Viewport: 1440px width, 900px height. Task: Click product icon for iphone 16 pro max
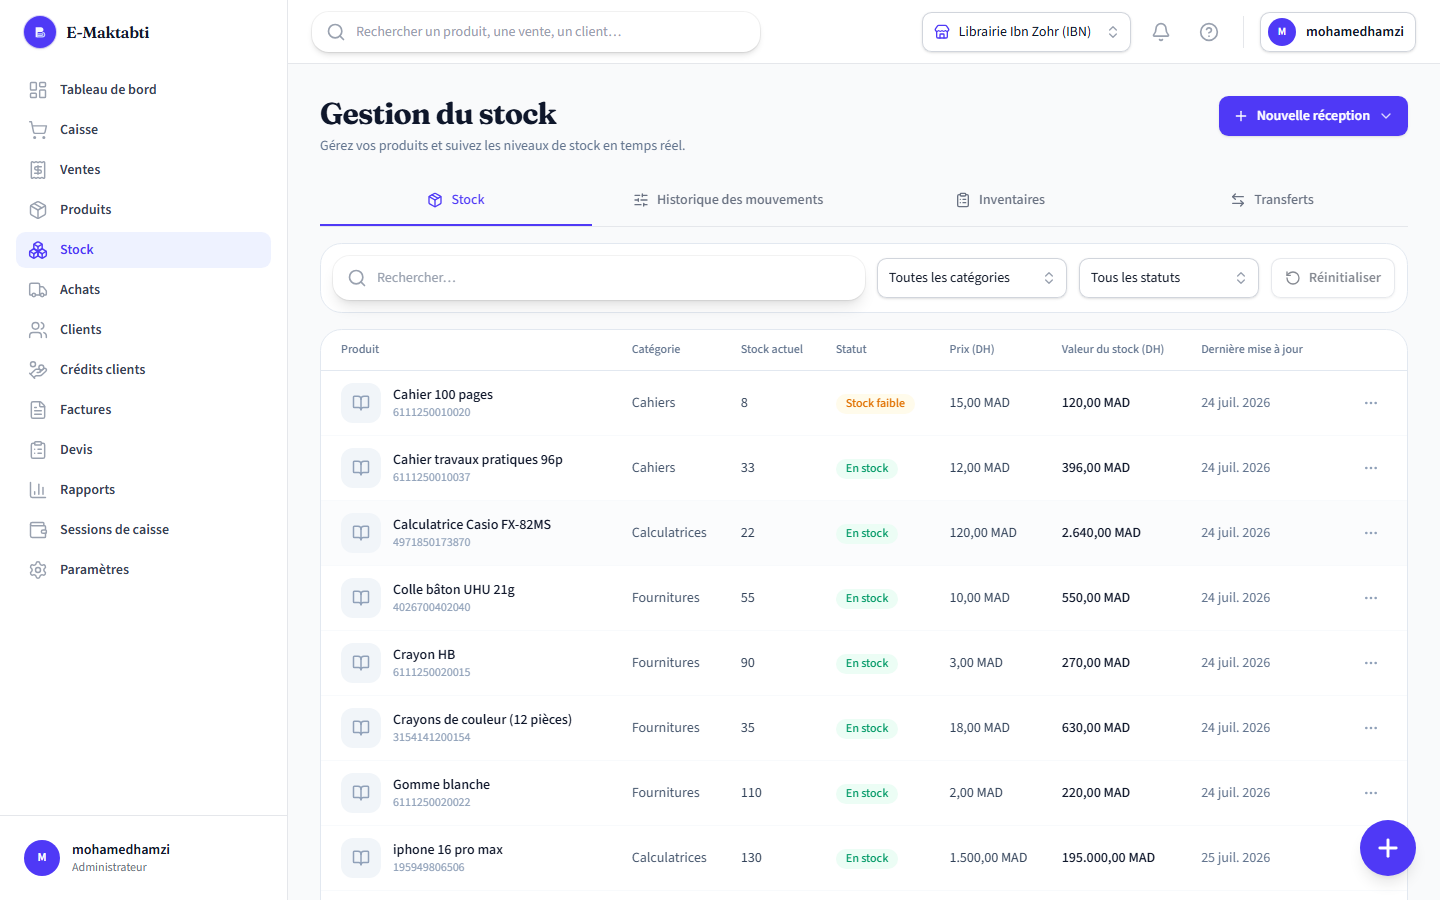[361, 858]
